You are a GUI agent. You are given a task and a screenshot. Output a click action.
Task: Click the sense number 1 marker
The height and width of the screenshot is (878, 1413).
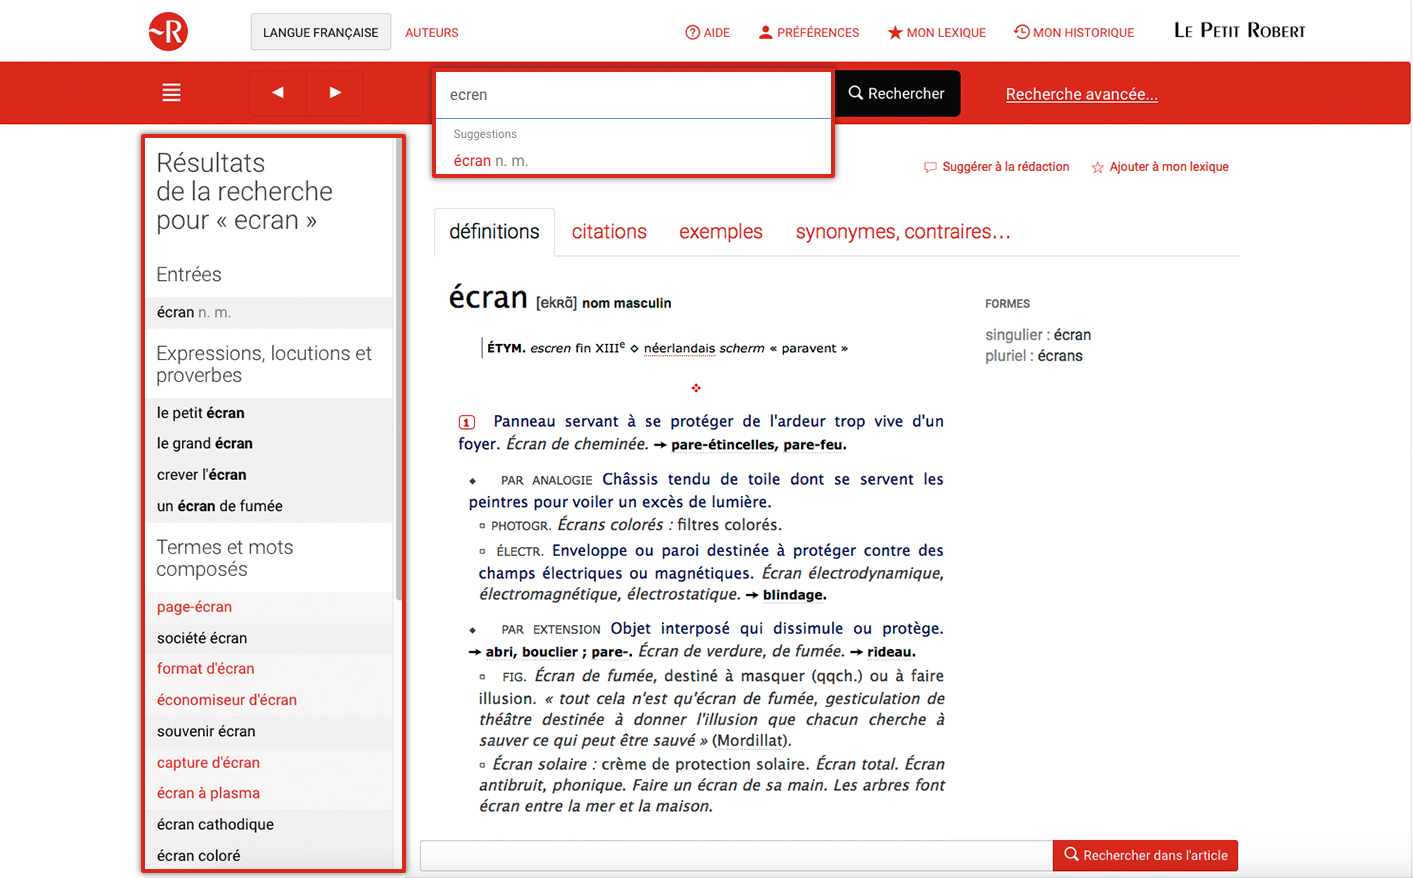click(x=467, y=422)
